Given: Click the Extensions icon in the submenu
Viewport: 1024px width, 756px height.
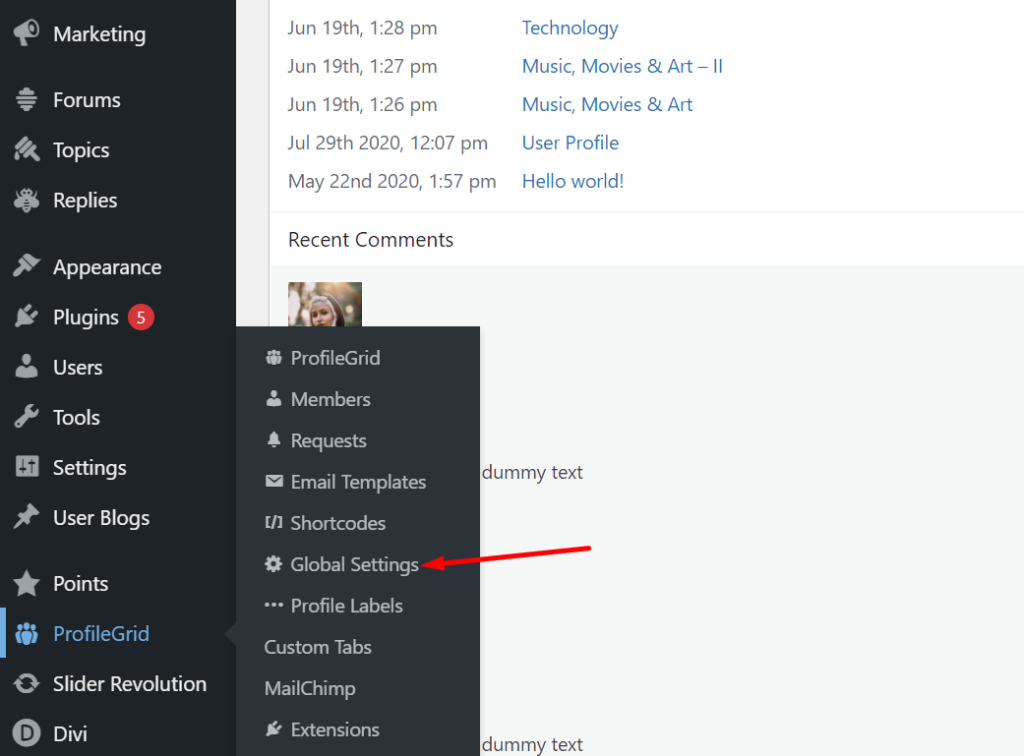Looking at the screenshot, I should pyautogui.click(x=273, y=729).
